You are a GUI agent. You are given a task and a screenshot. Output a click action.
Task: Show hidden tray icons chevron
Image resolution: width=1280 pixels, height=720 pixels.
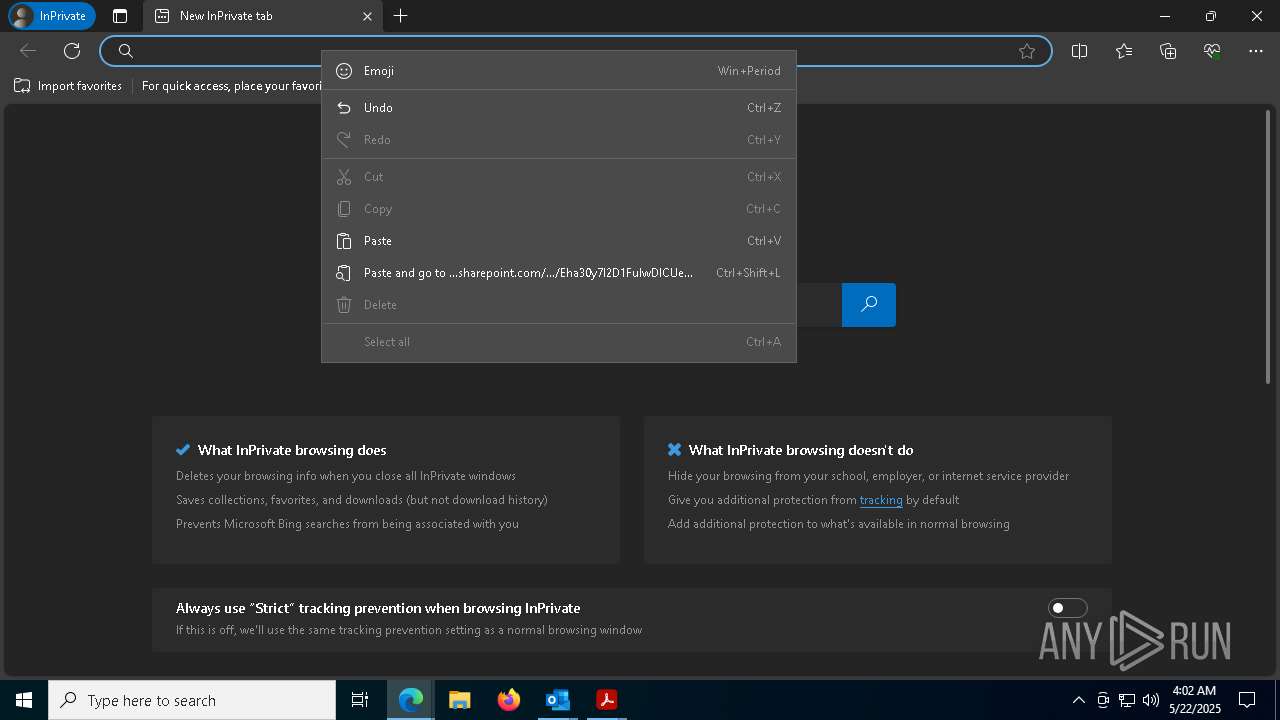[1078, 700]
